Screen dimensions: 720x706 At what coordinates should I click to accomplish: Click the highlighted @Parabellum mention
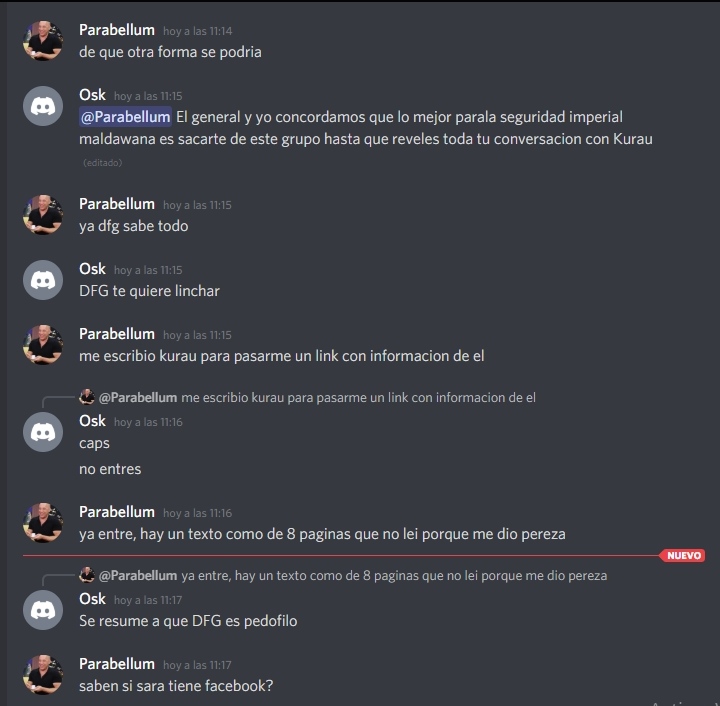pos(125,117)
